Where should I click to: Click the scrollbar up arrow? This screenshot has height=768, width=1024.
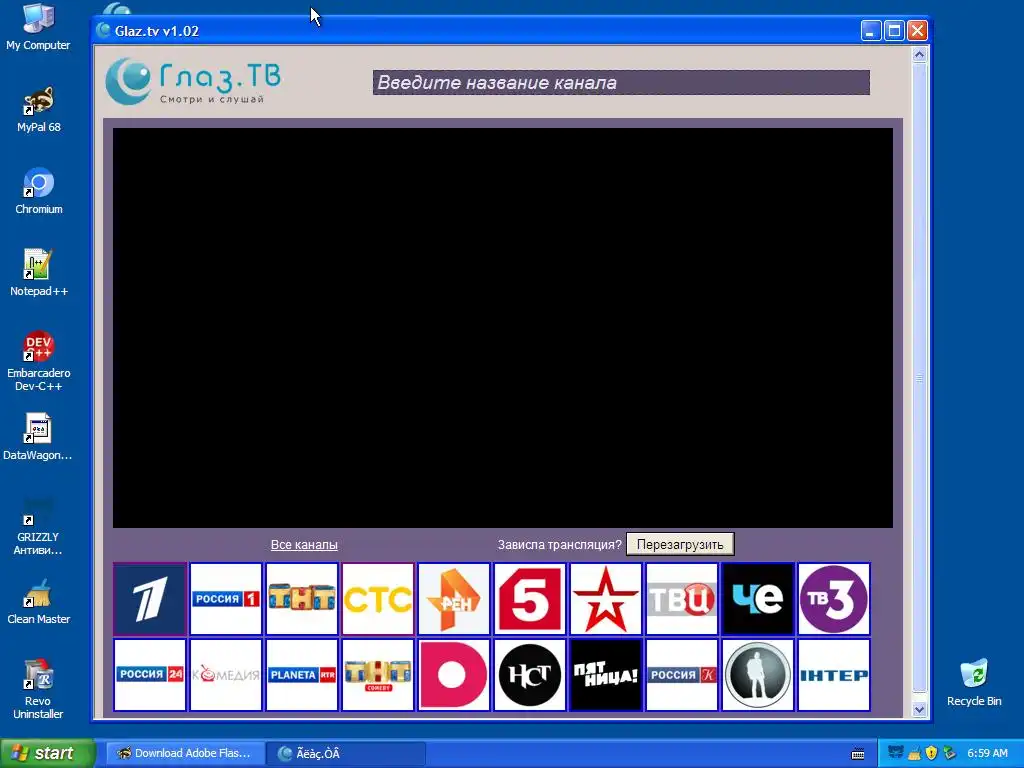click(x=920, y=55)
